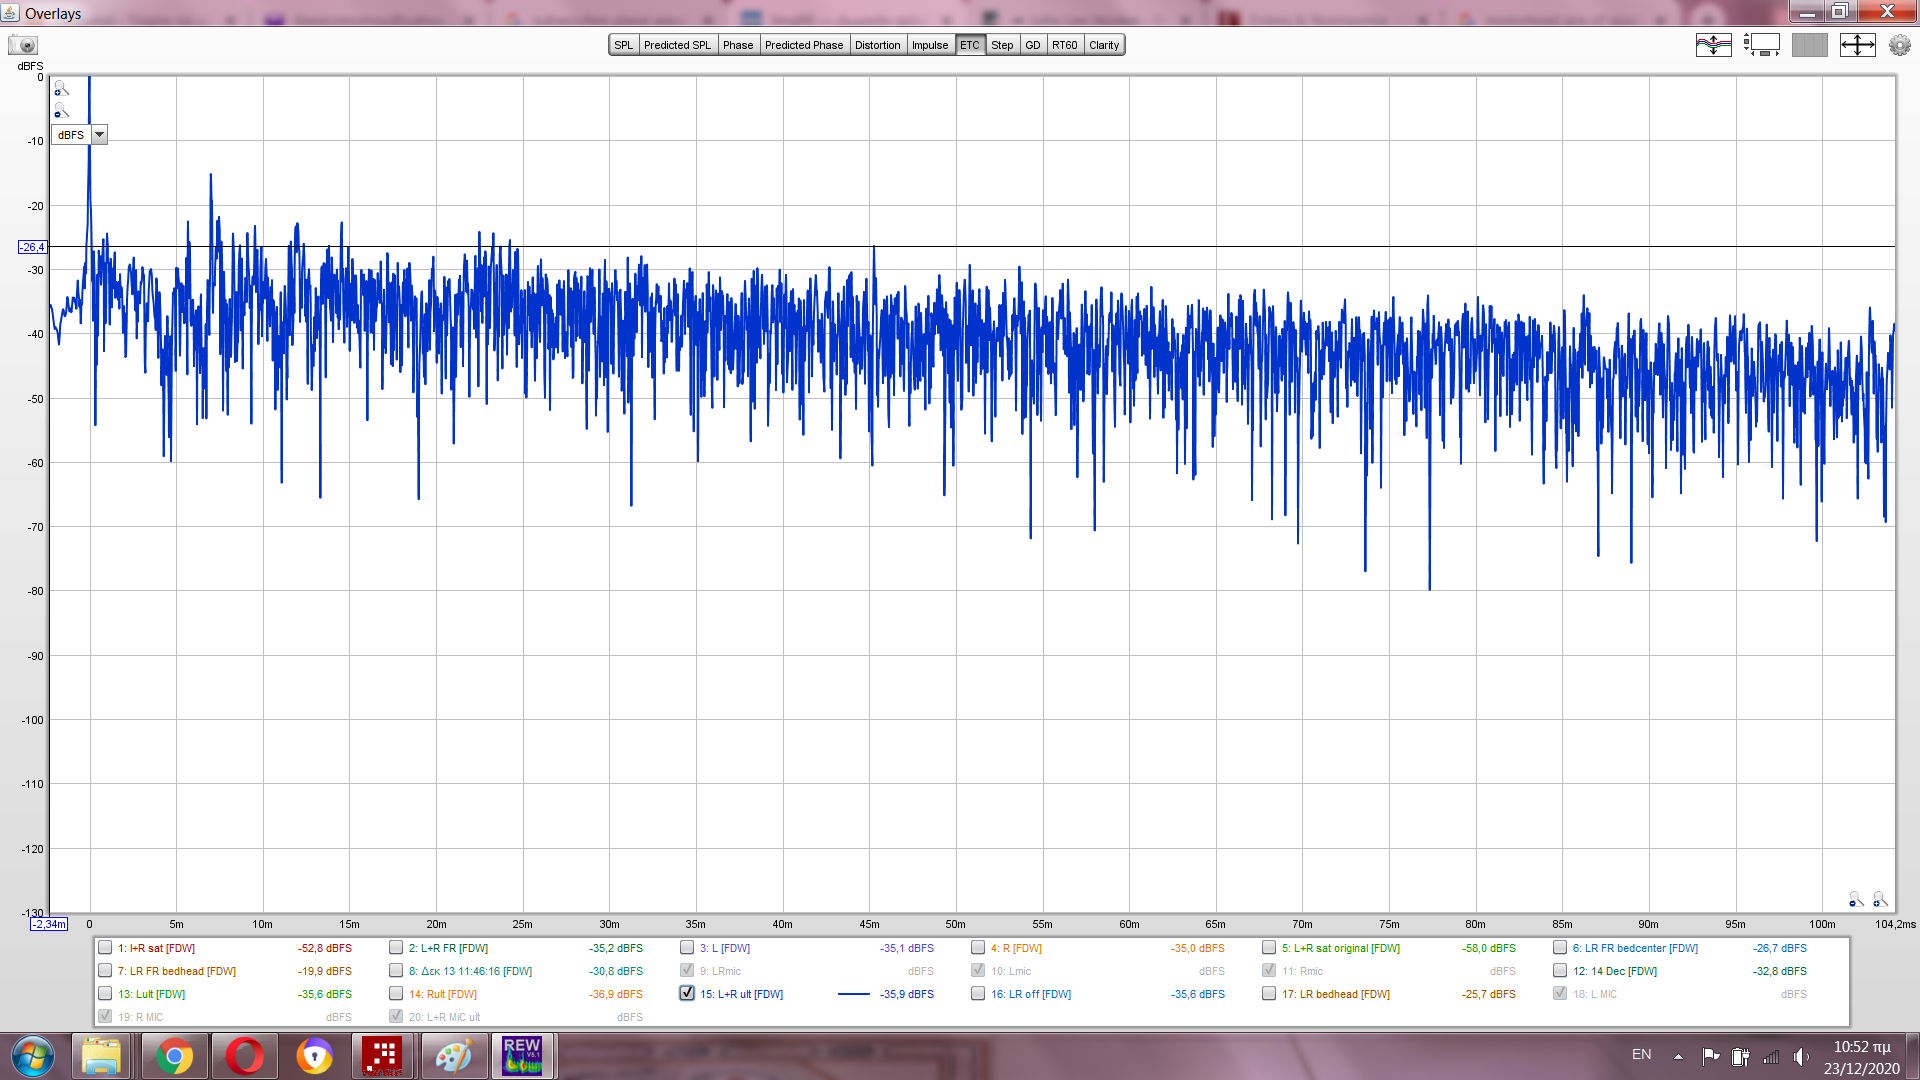Image resolution: width=1920 pixels, height=1080 pixels.
Task: Switch to the RT60 tab
Action: [1065, 45]
